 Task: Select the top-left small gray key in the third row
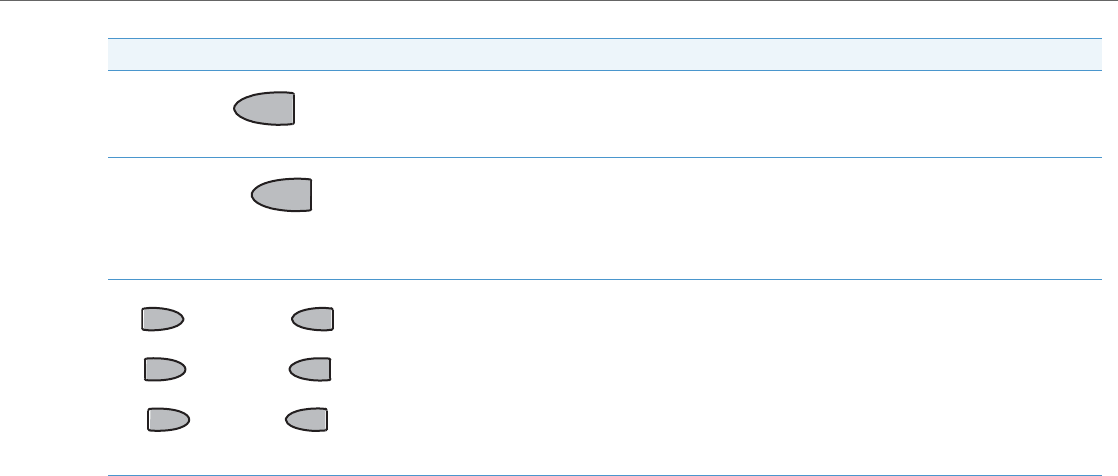163,319
